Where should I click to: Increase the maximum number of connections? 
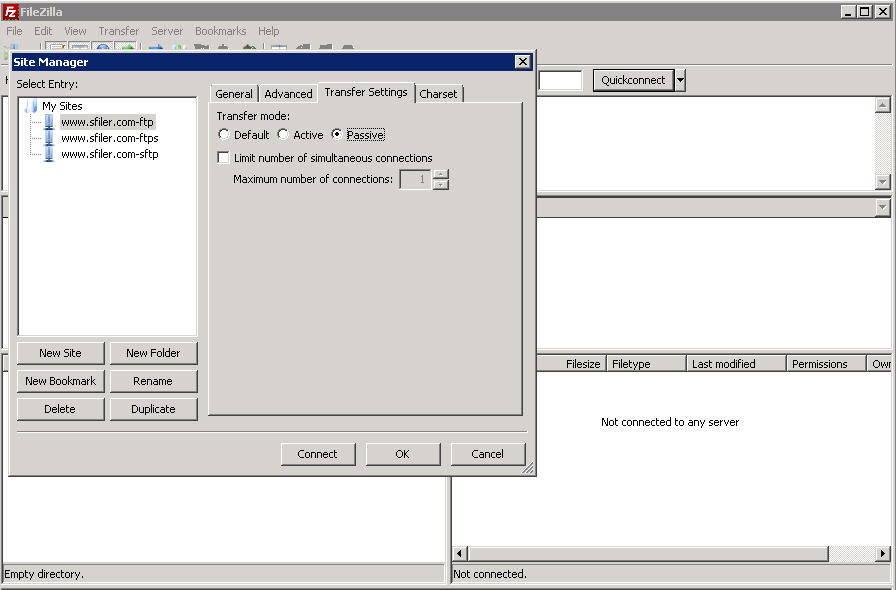441,174
